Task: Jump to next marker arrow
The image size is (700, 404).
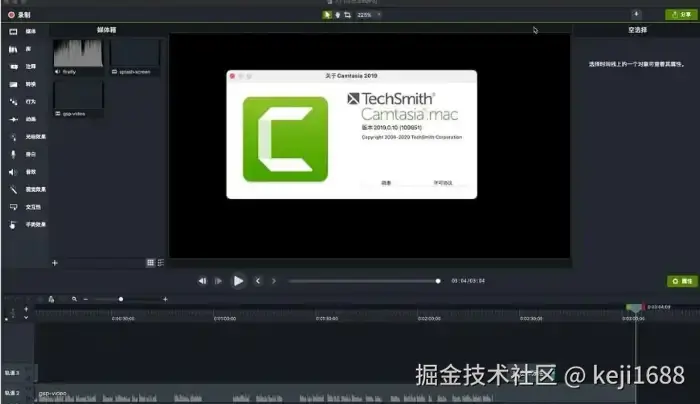Action: point(274,281)
